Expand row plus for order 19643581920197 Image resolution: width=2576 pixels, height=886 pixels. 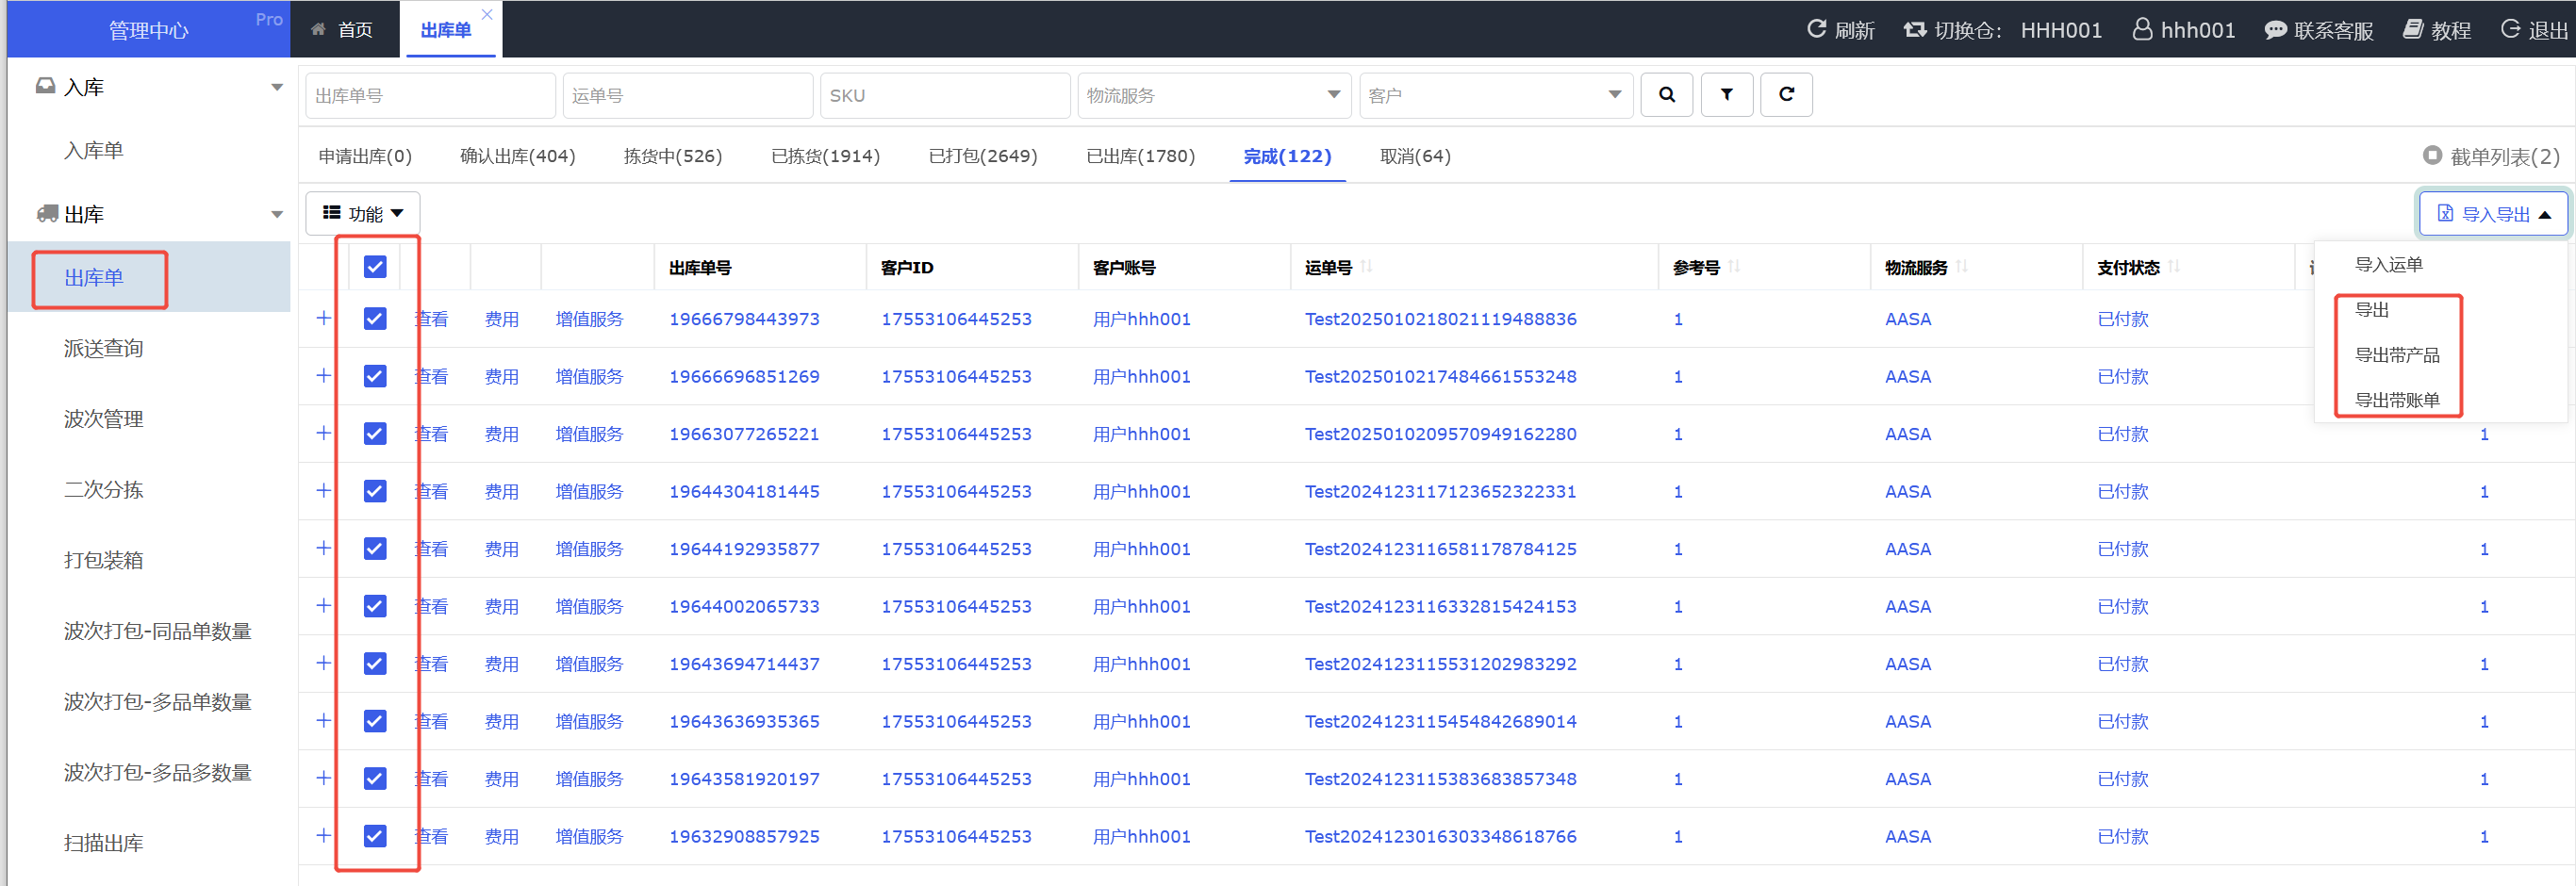[x=323, y=778]
